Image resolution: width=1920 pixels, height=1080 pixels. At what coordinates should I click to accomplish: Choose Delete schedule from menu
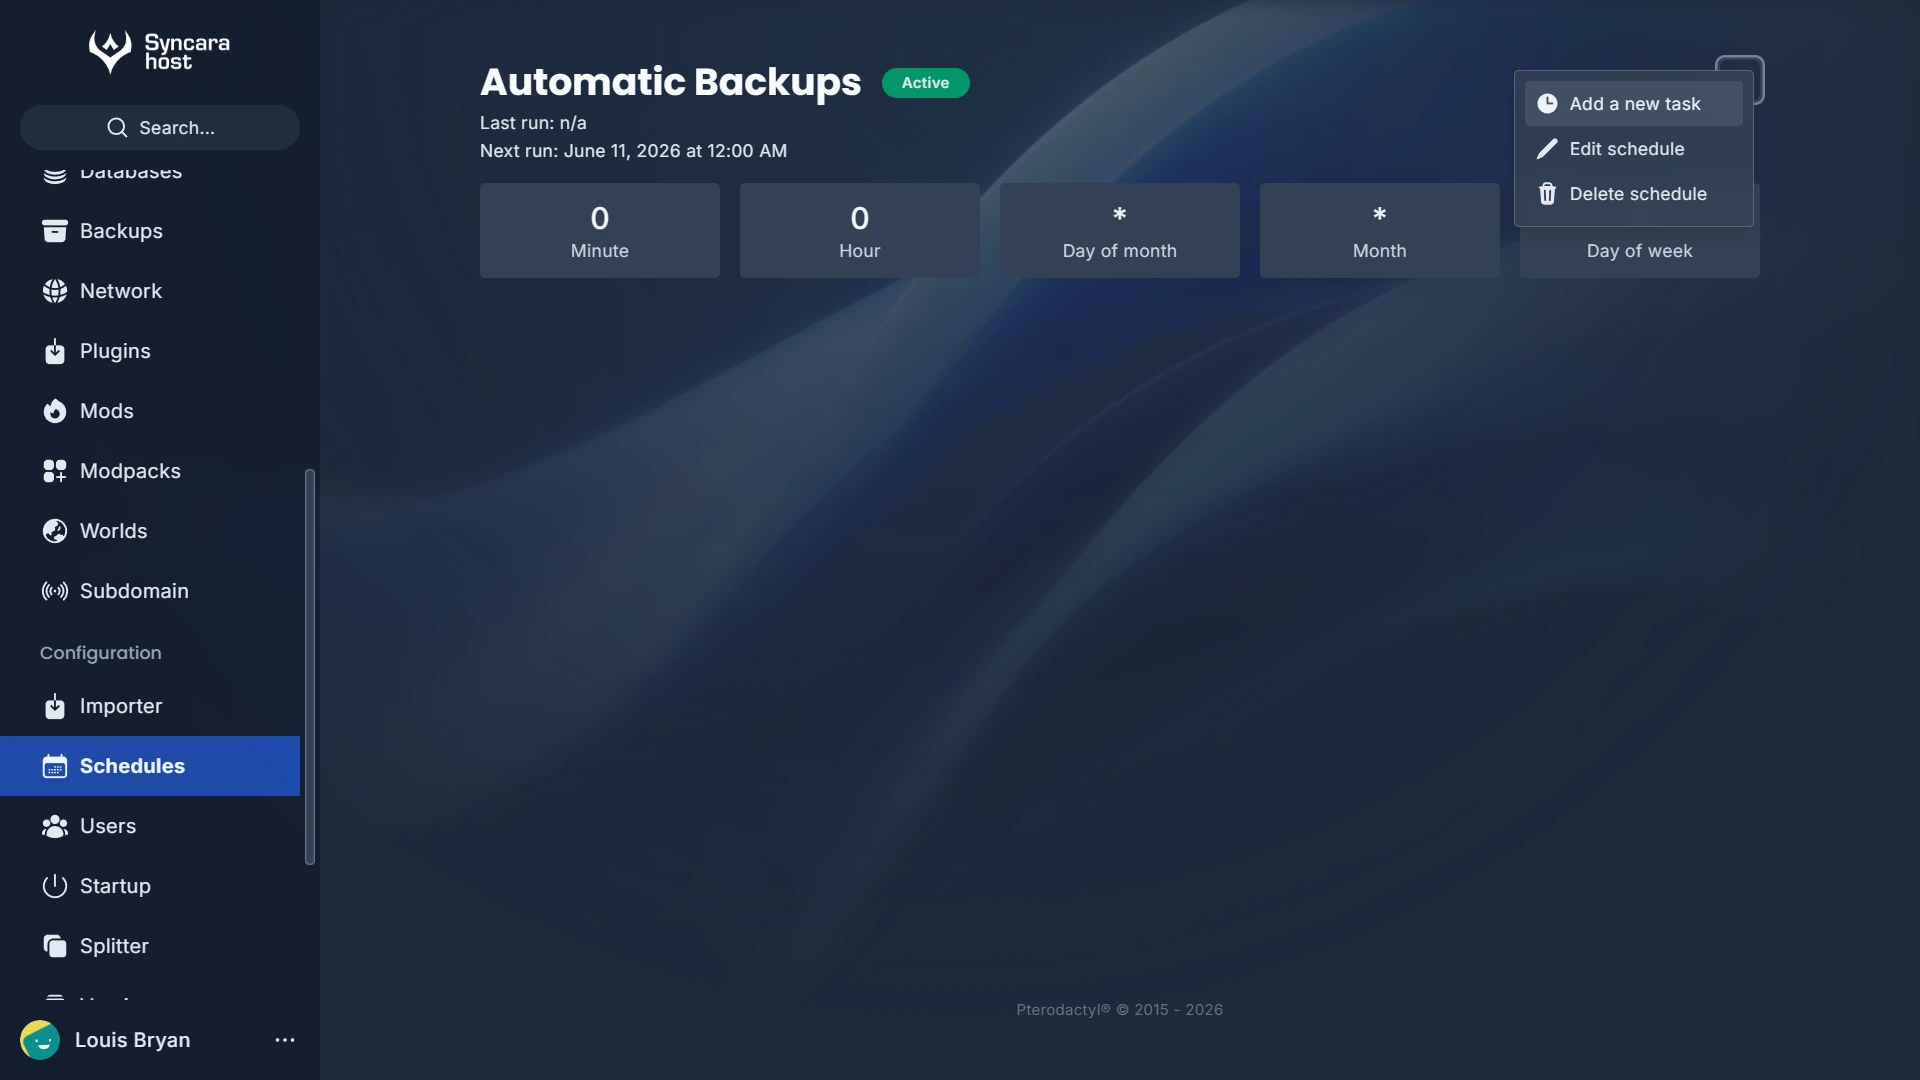(1634, 194)
